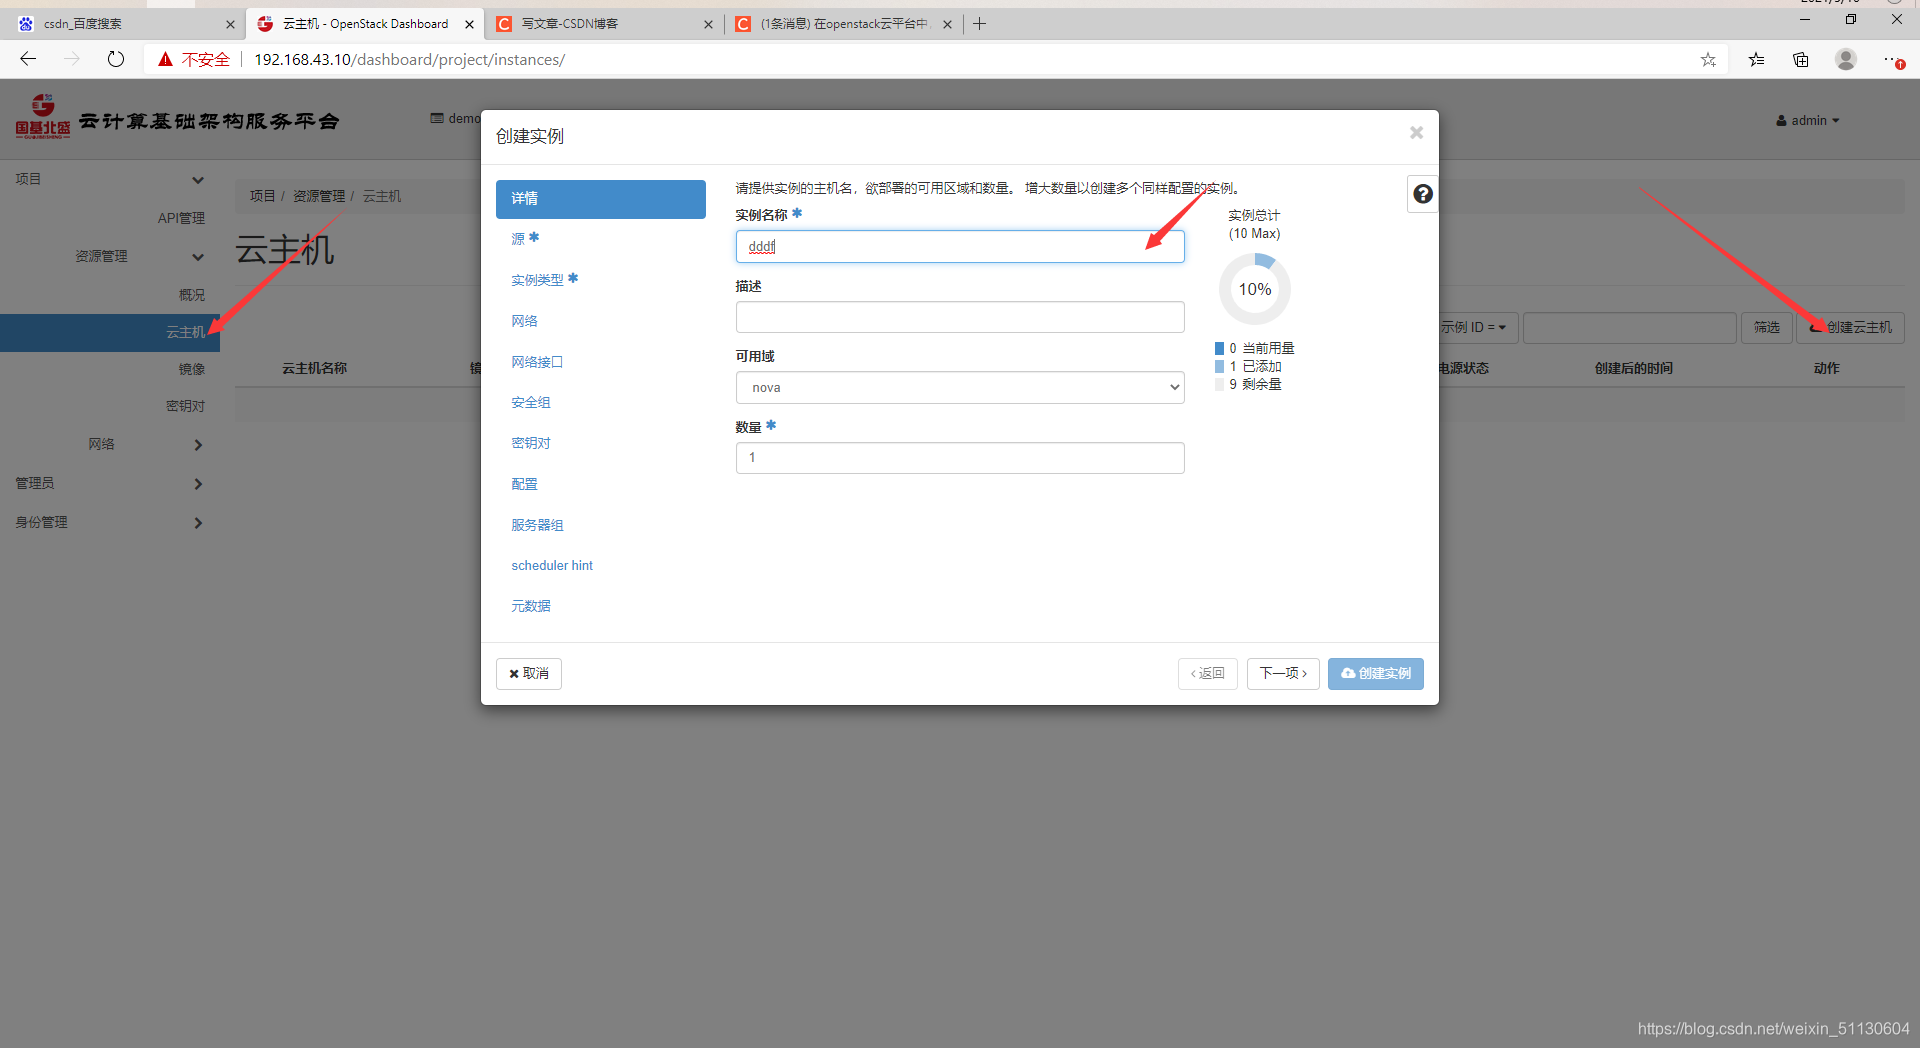
Task: Close the 写文章-CSDN博客 tab
Action: [708, 24]
